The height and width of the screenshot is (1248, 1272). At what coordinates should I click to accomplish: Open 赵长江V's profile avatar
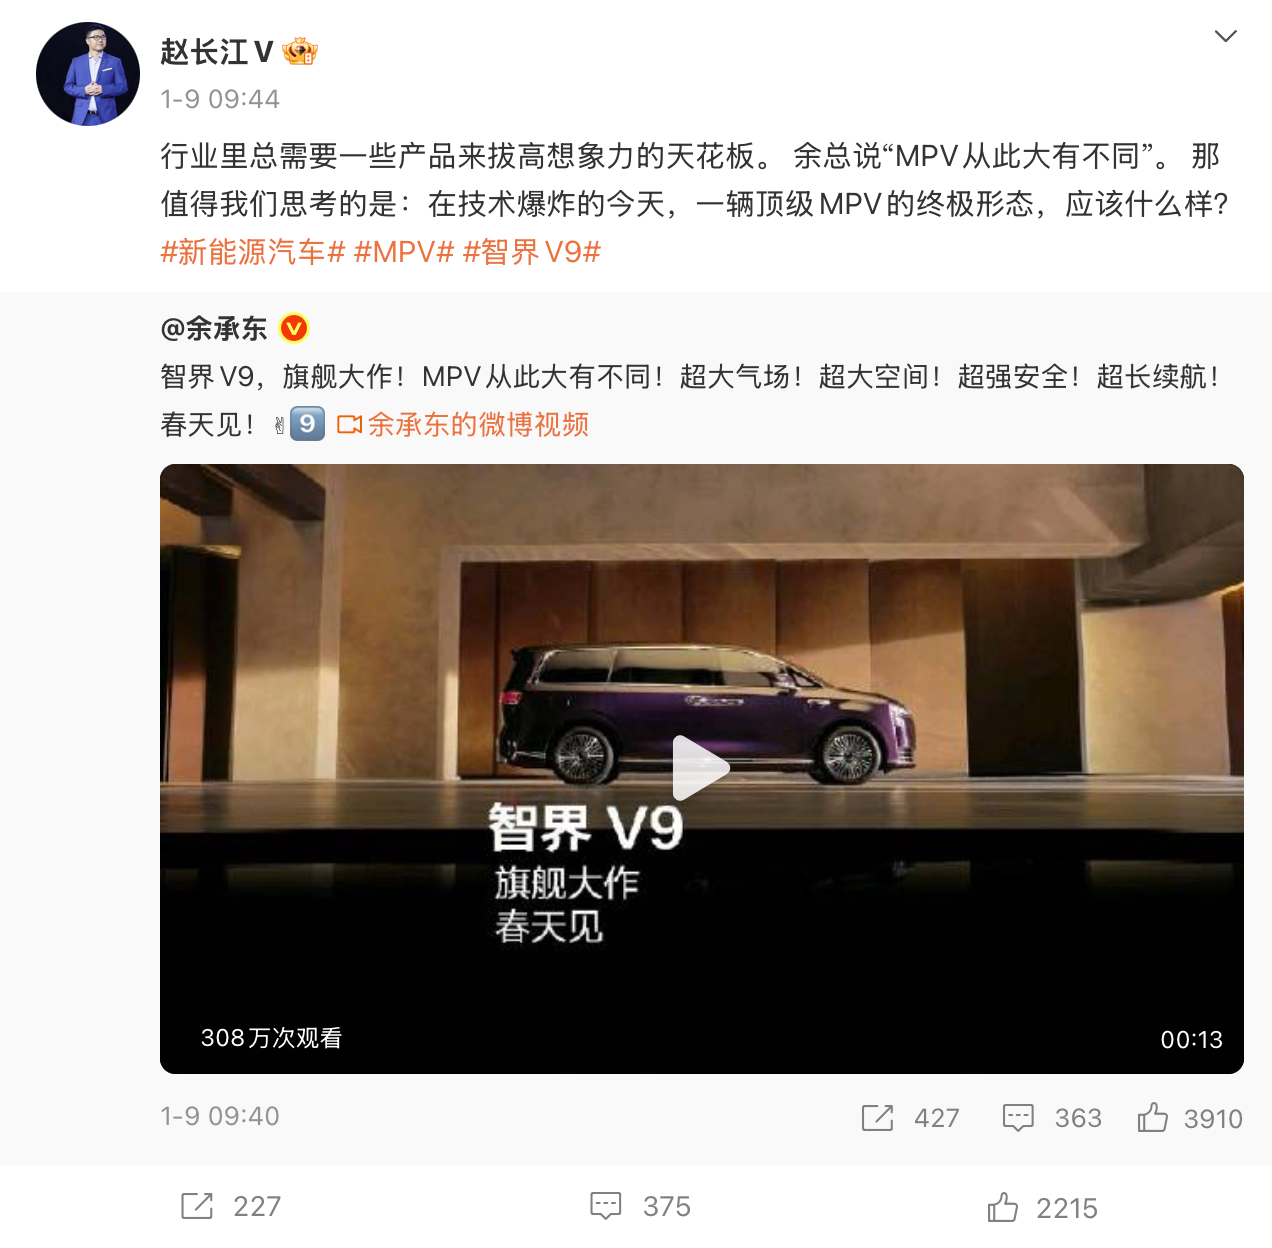[x=88, y=74]
